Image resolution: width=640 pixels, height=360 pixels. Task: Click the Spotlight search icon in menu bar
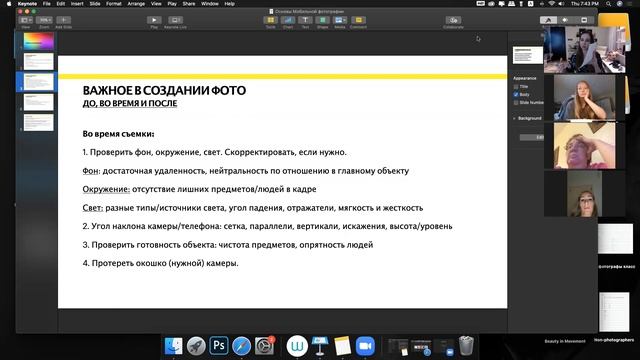pyautogui.click(x=608, y=4)
